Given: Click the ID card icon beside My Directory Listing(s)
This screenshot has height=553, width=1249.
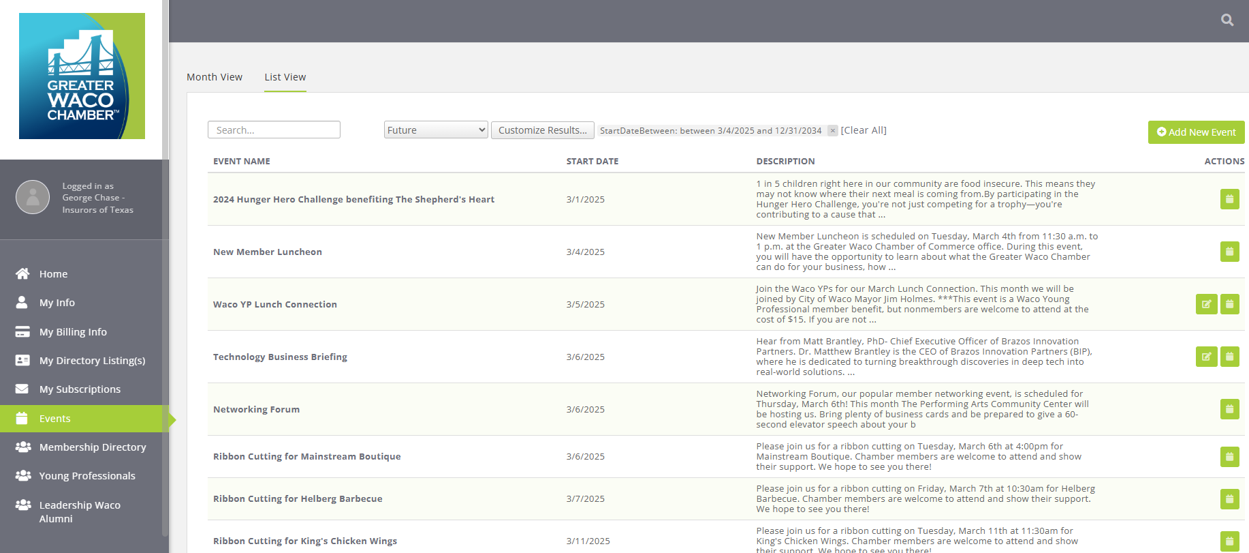Looking at the screenshot, I should [x=22, y=360].
